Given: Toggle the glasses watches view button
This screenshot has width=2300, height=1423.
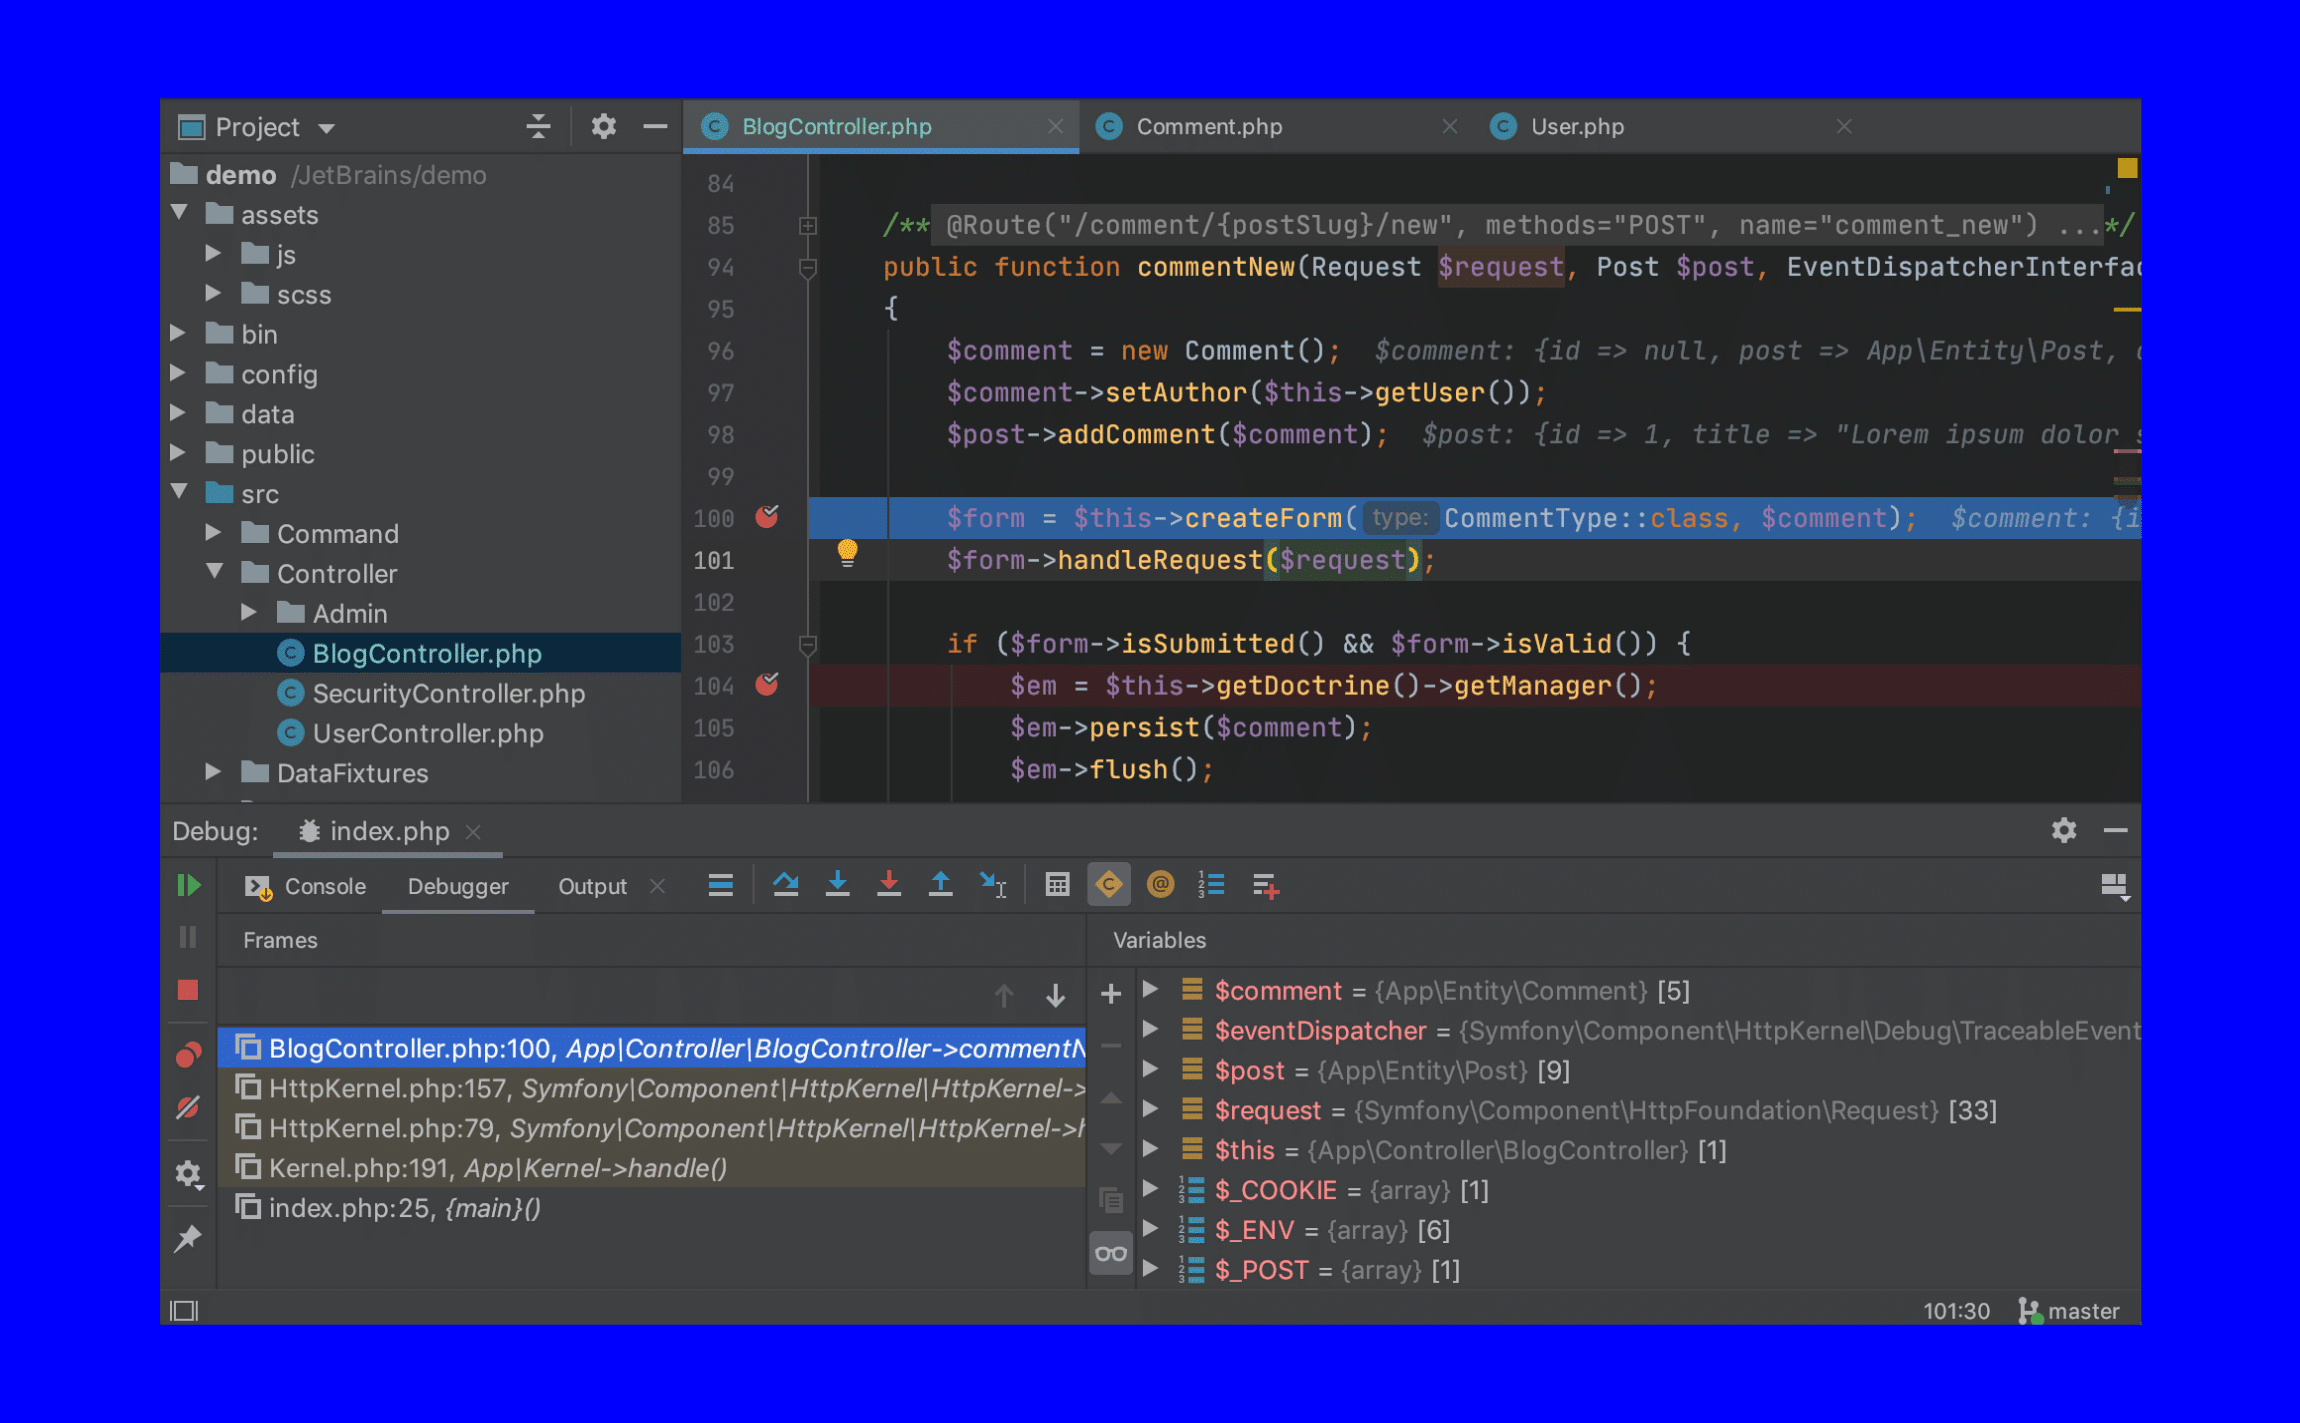Looking at the screenshot, I should click(x=1111, y=1253).
